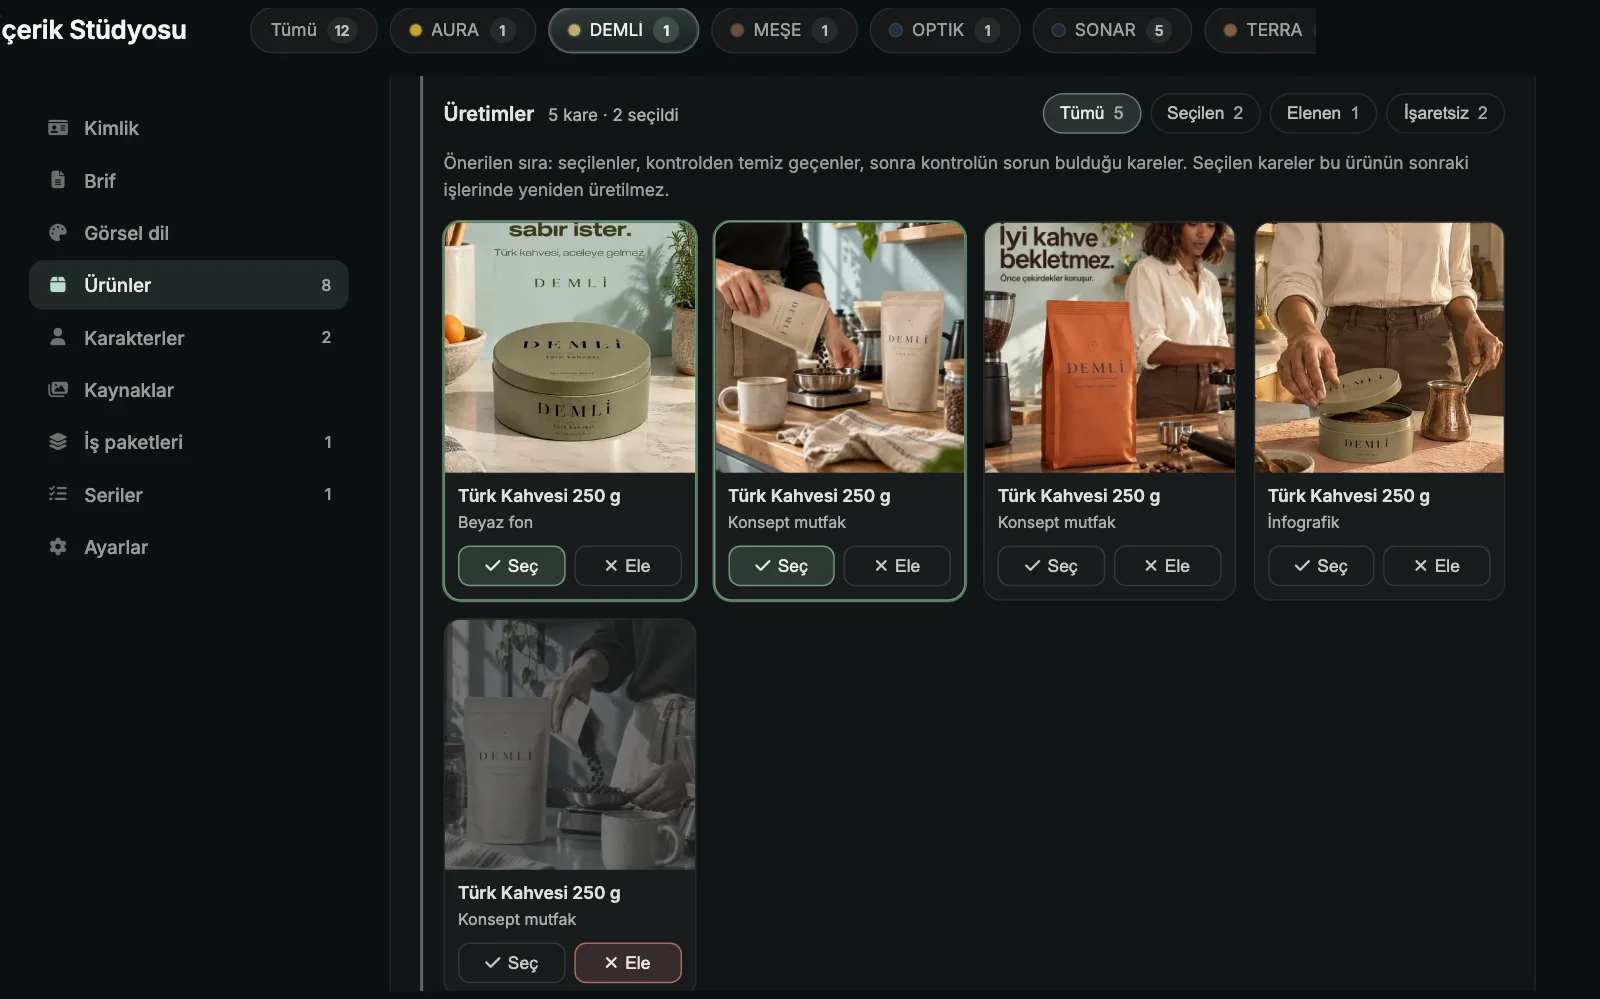Click Ele on the orange bag card
The width and height of the screenshot is (1600, 999).
coord(1167,566)
